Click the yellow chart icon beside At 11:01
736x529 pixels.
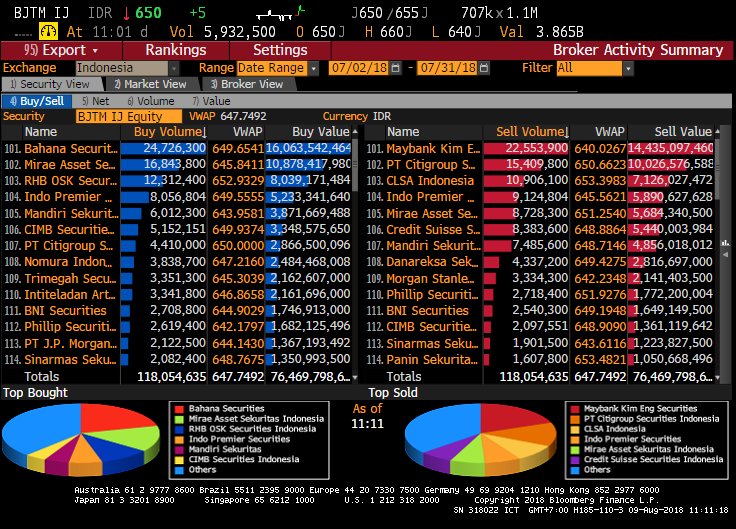tap(44, 31)
